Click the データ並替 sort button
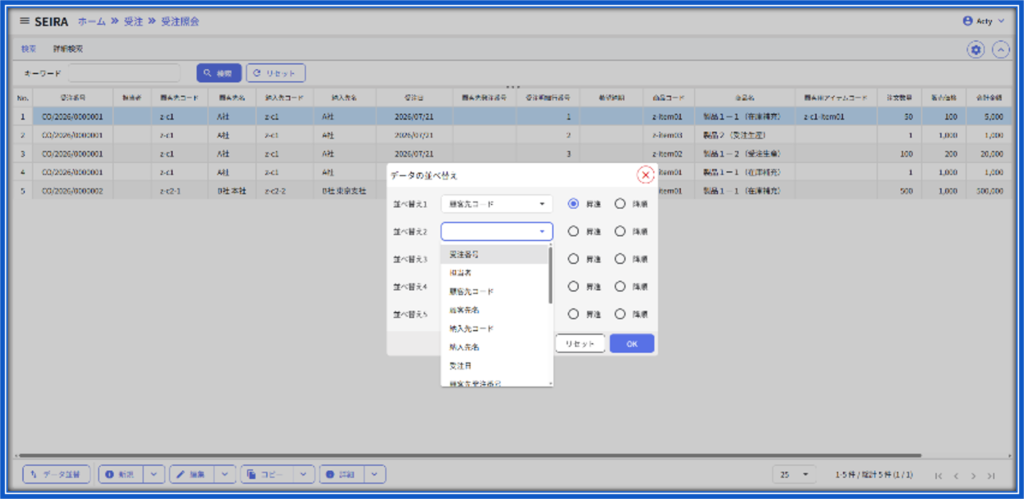The image size is (1024, 499). coord(56,474)
